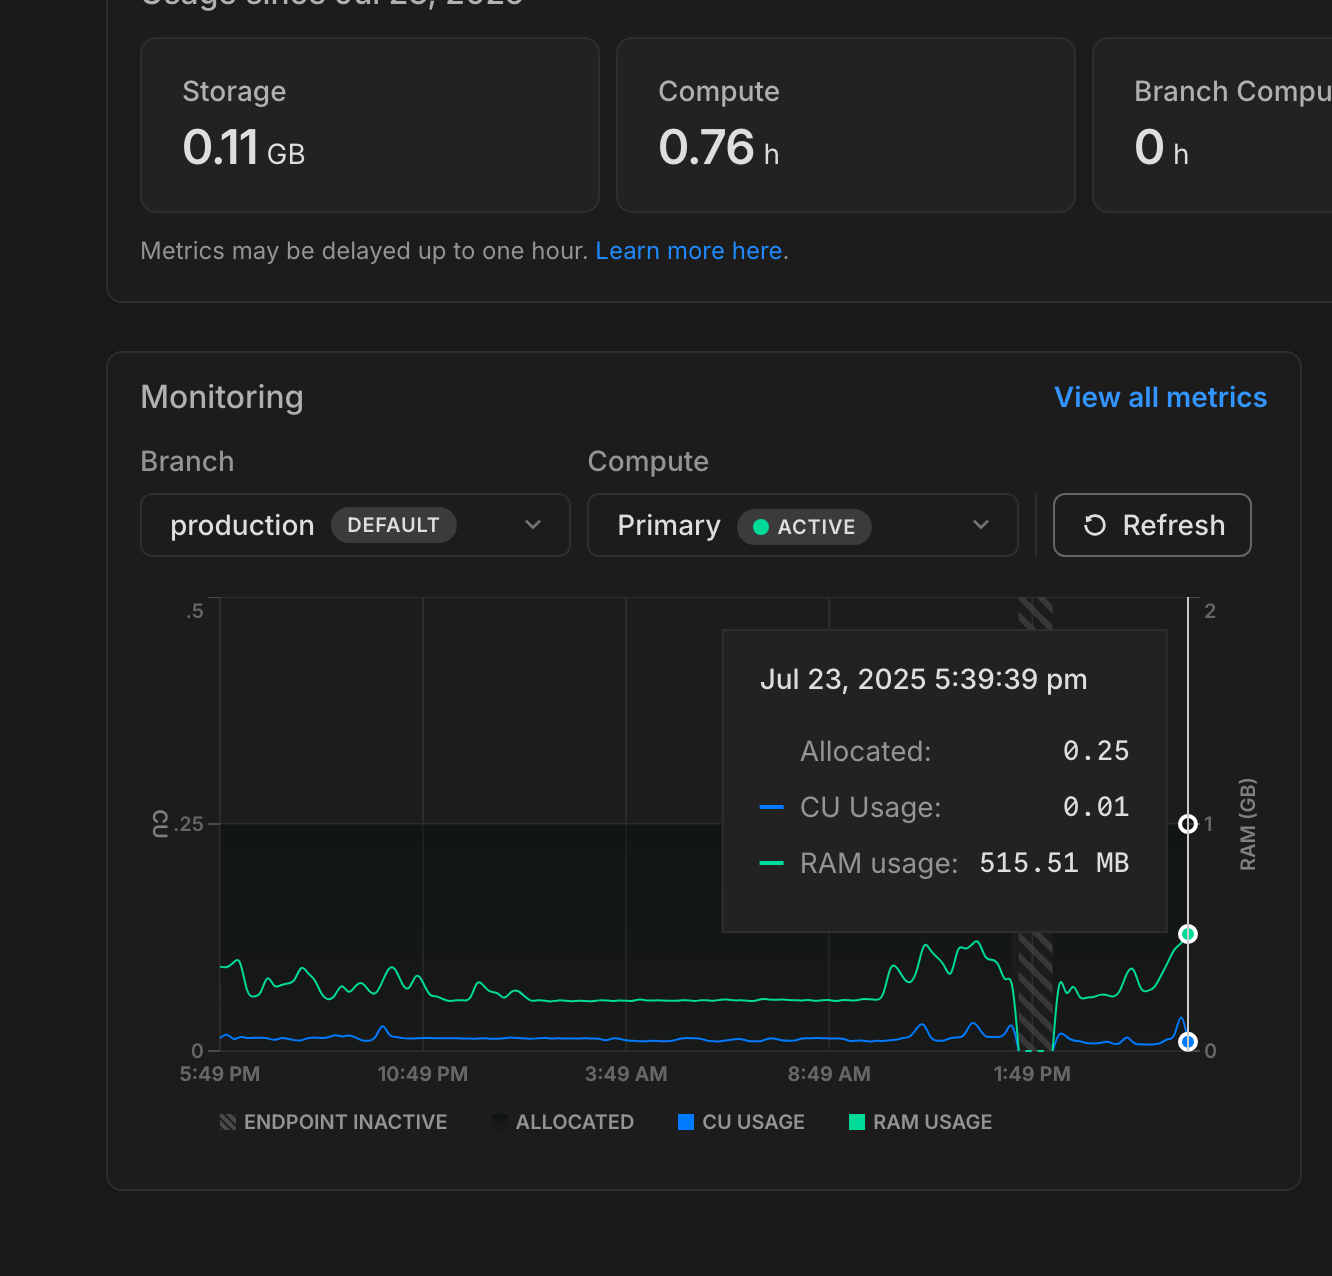The width and height of the screenshot is (1332, 1276).
Task: Click the dark ALLOCATED legend swatch
Action: pyautogui.click(x=500, y=1122)
